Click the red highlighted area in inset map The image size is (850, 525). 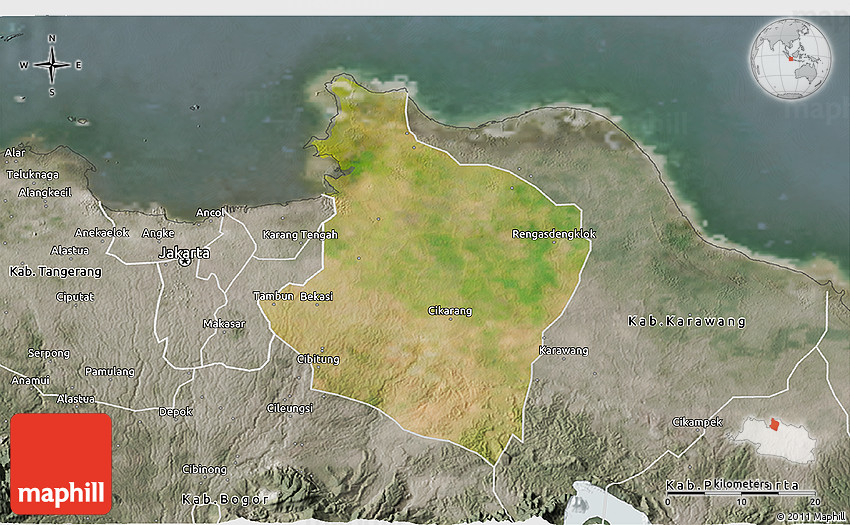pyautogui.click(x=773, y=424)
